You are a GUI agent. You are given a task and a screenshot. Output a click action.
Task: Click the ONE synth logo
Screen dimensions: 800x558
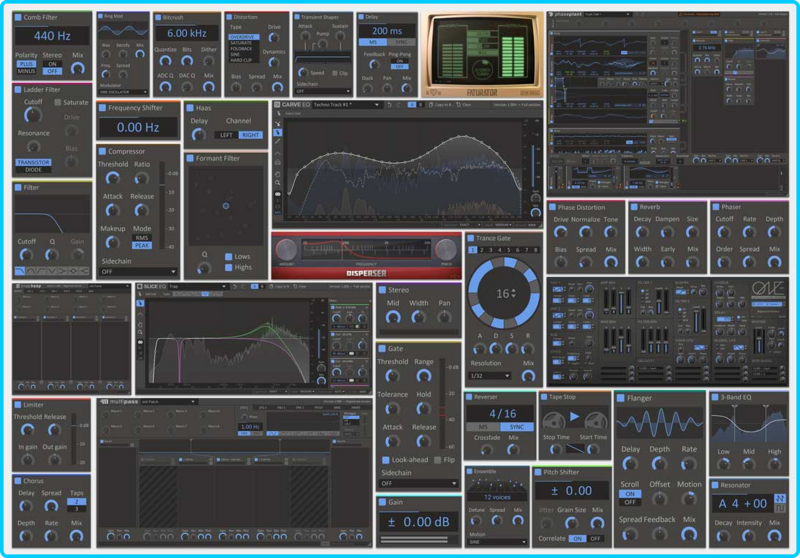coord(767,289)
